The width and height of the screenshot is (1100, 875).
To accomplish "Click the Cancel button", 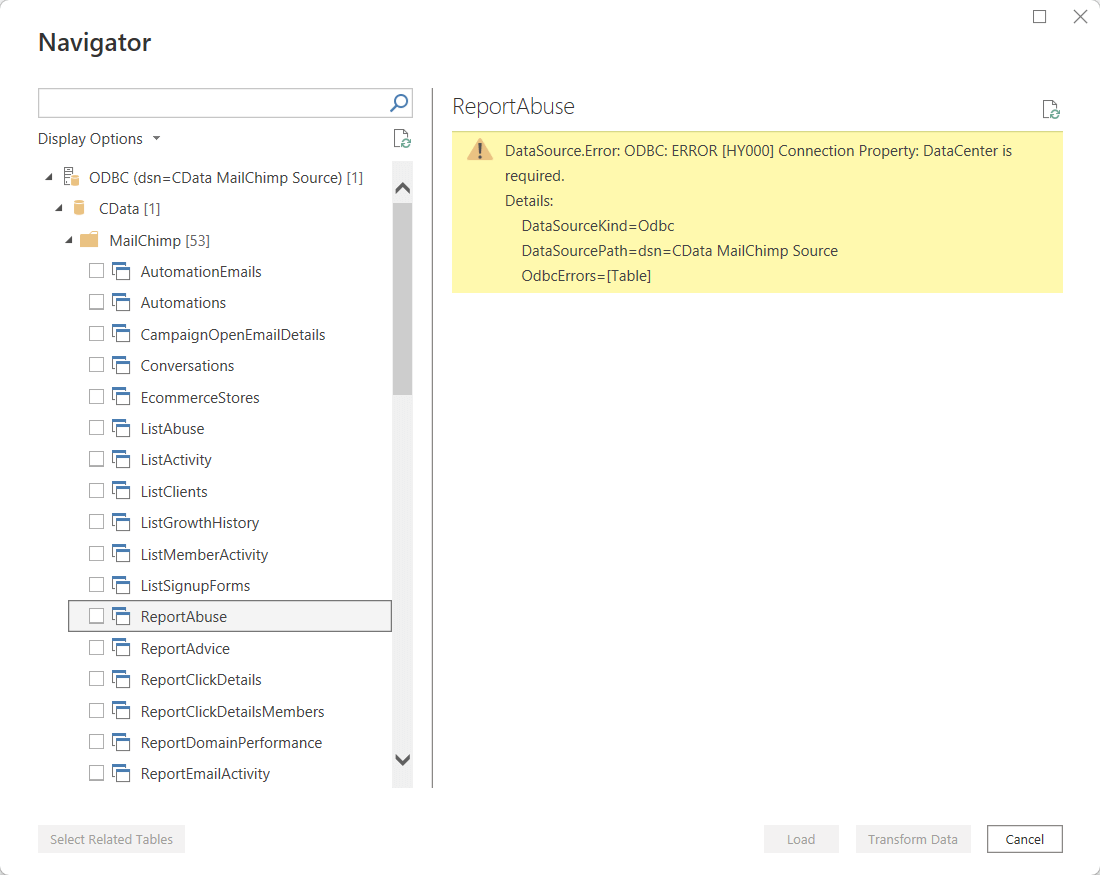I will pyautogui.click(x=1024, y=839).
